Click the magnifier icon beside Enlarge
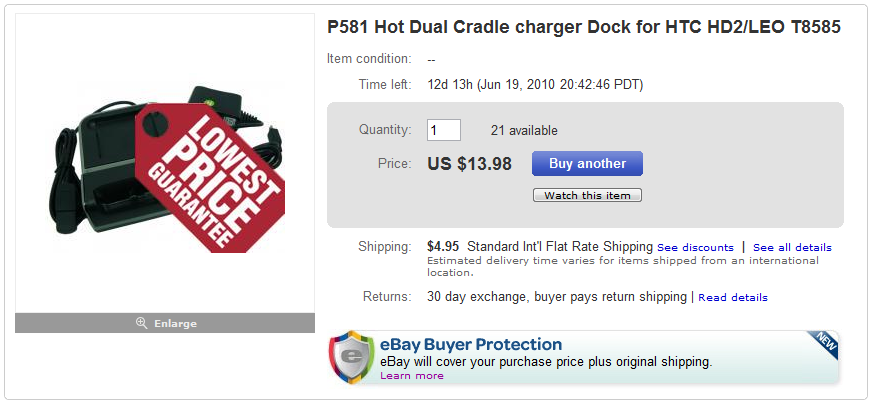 point(142,323)
